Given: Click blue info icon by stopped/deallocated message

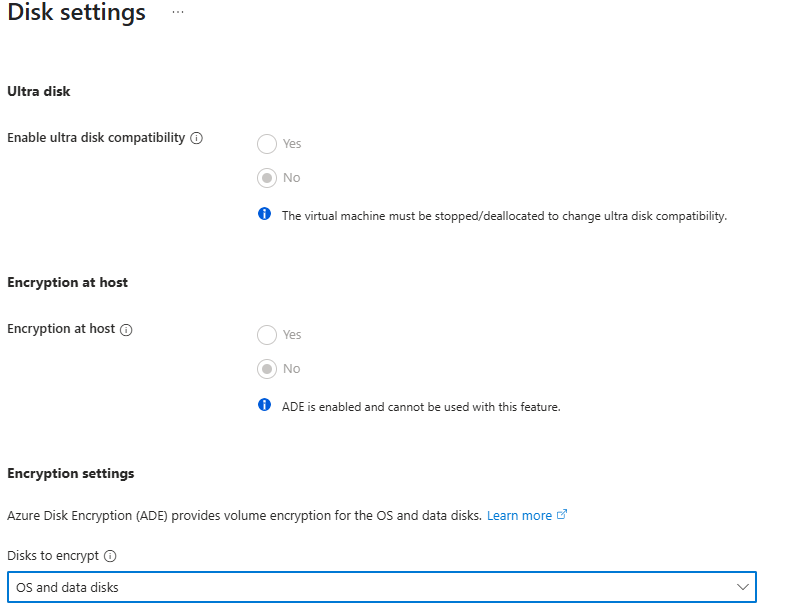Looking at the screenshot, I should coord(265,214).
